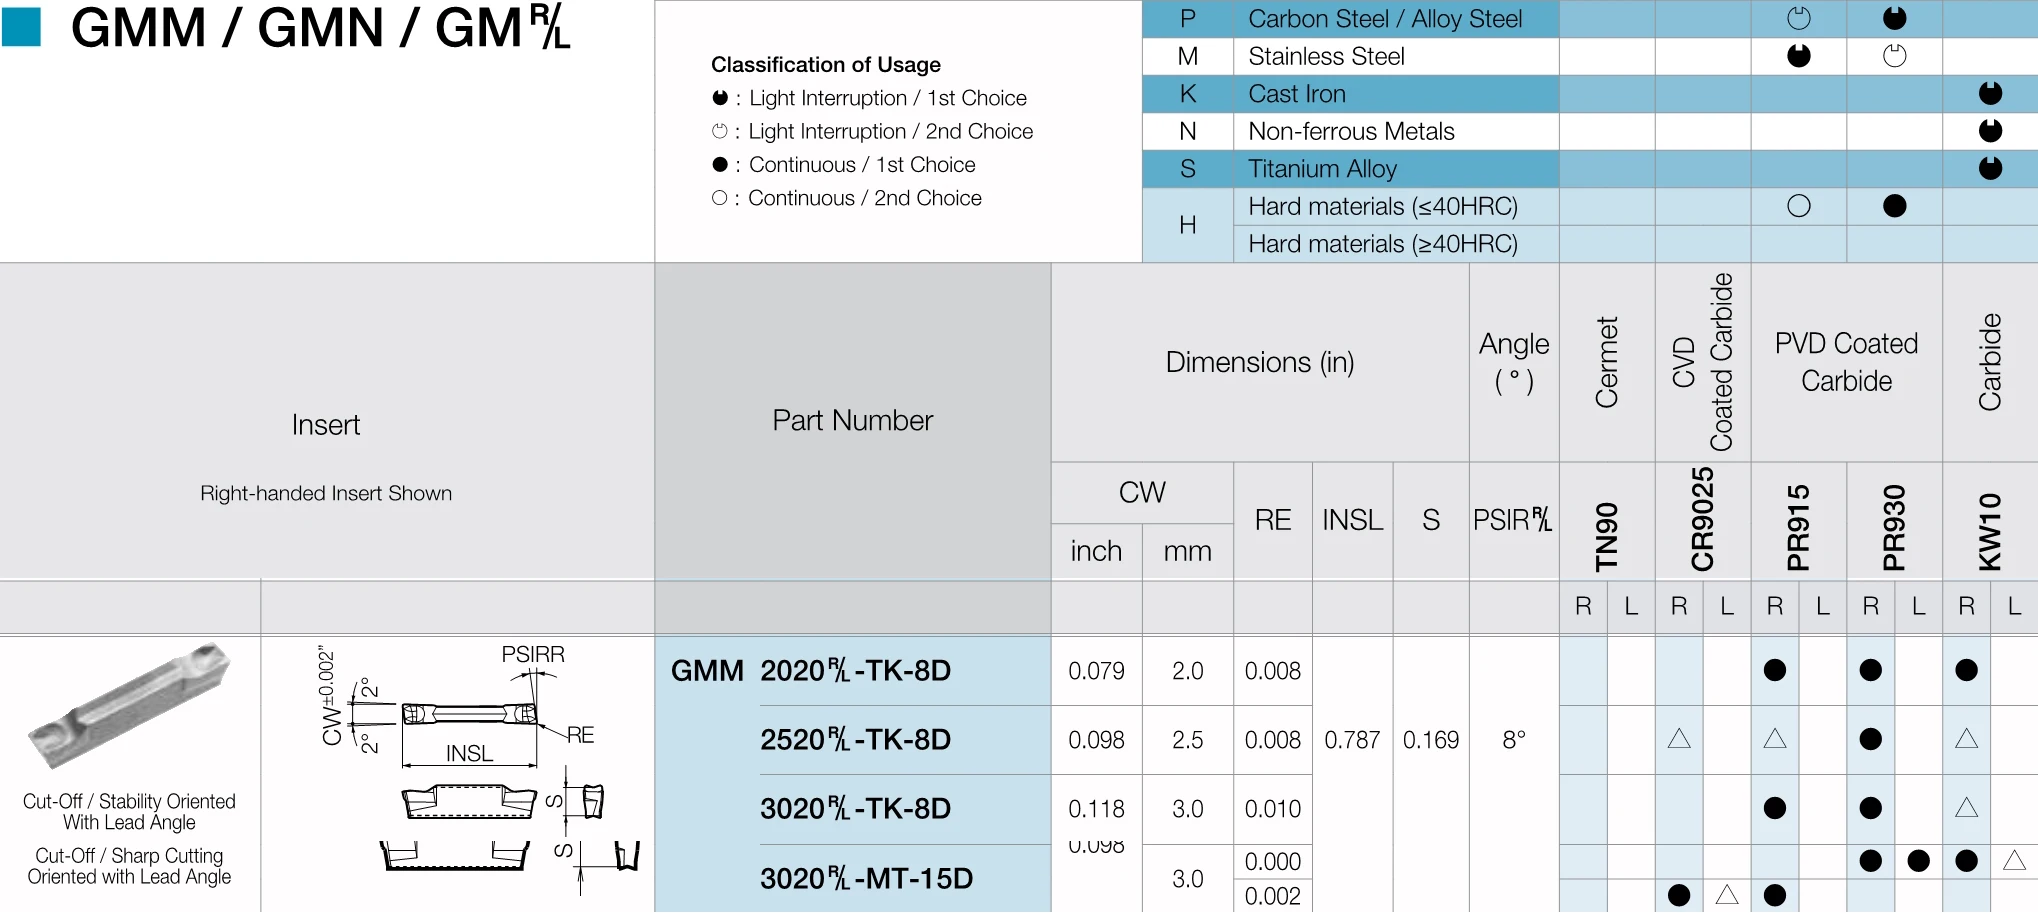Viewport: 2038px width, 913px height.
Task: Click the "Part Number" column header
Action: coord(852,420)
